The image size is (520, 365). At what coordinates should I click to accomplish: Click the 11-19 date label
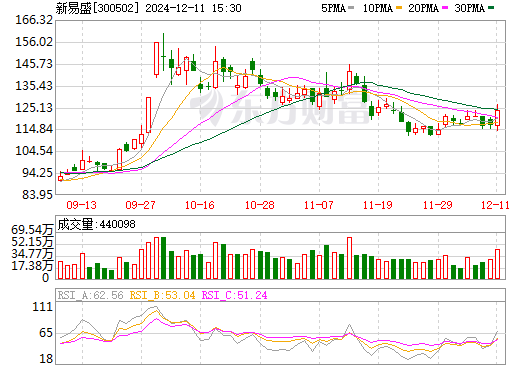(378, 205)
